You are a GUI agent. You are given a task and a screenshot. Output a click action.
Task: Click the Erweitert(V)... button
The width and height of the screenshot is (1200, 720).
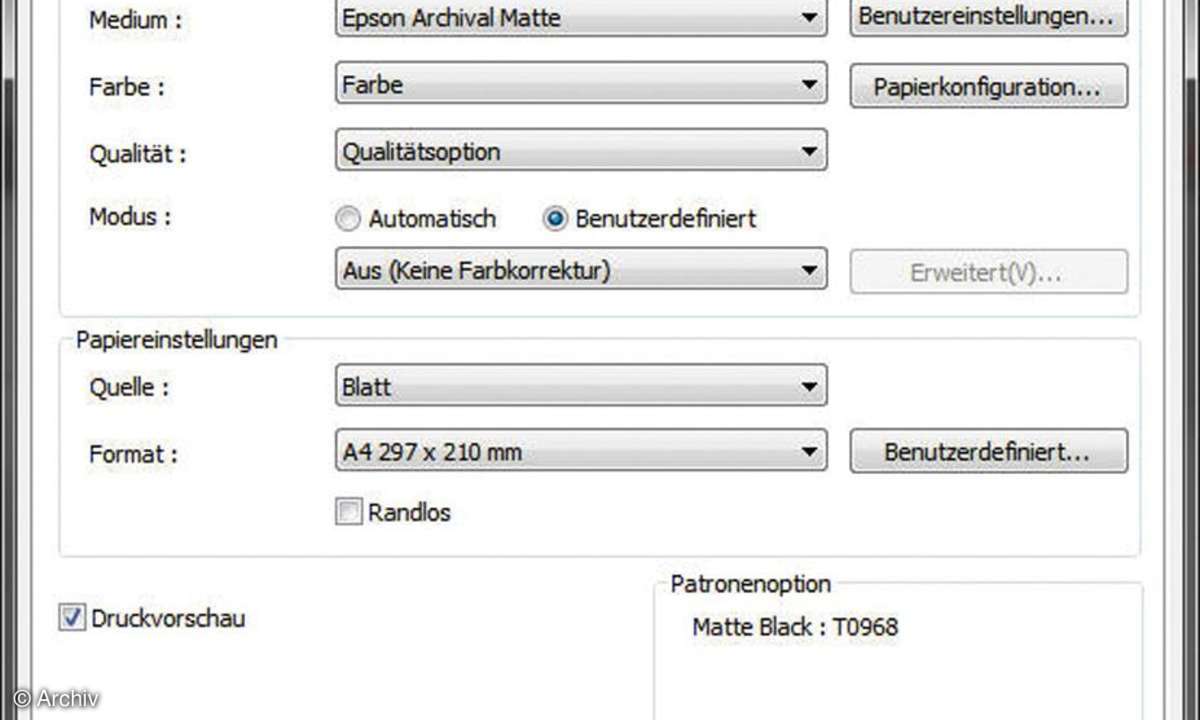tap(989, 272)
